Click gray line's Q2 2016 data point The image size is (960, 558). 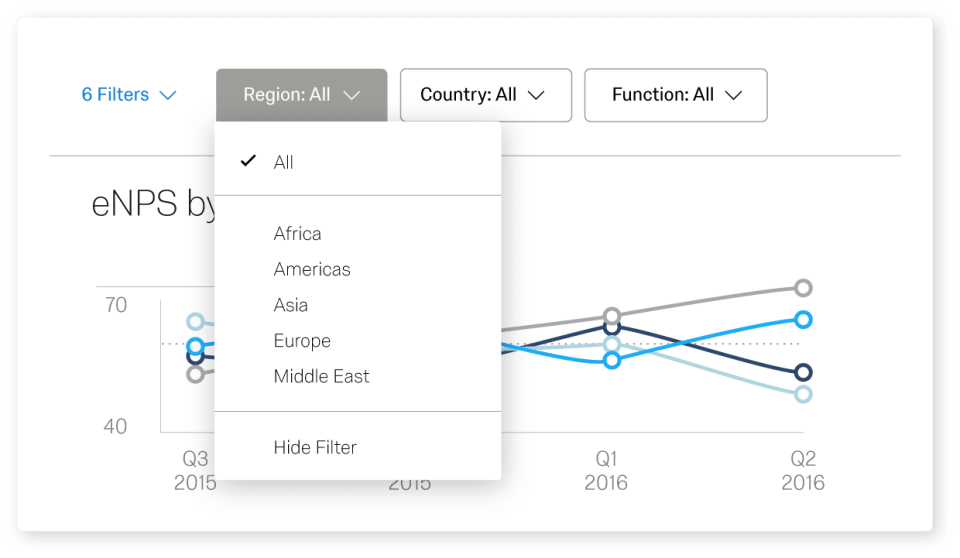point(802,288)
